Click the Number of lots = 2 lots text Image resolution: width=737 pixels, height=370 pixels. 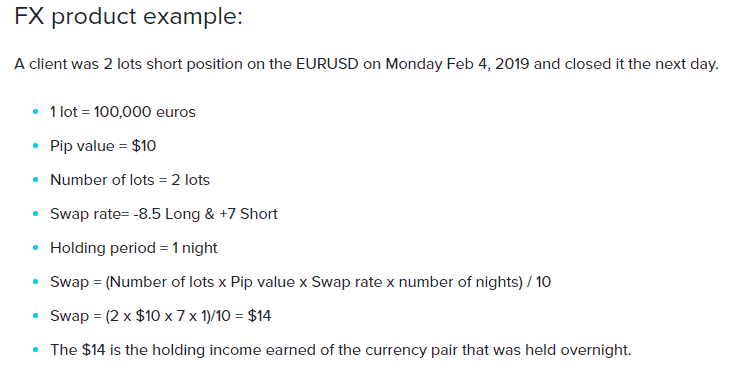tap(130, 180)
